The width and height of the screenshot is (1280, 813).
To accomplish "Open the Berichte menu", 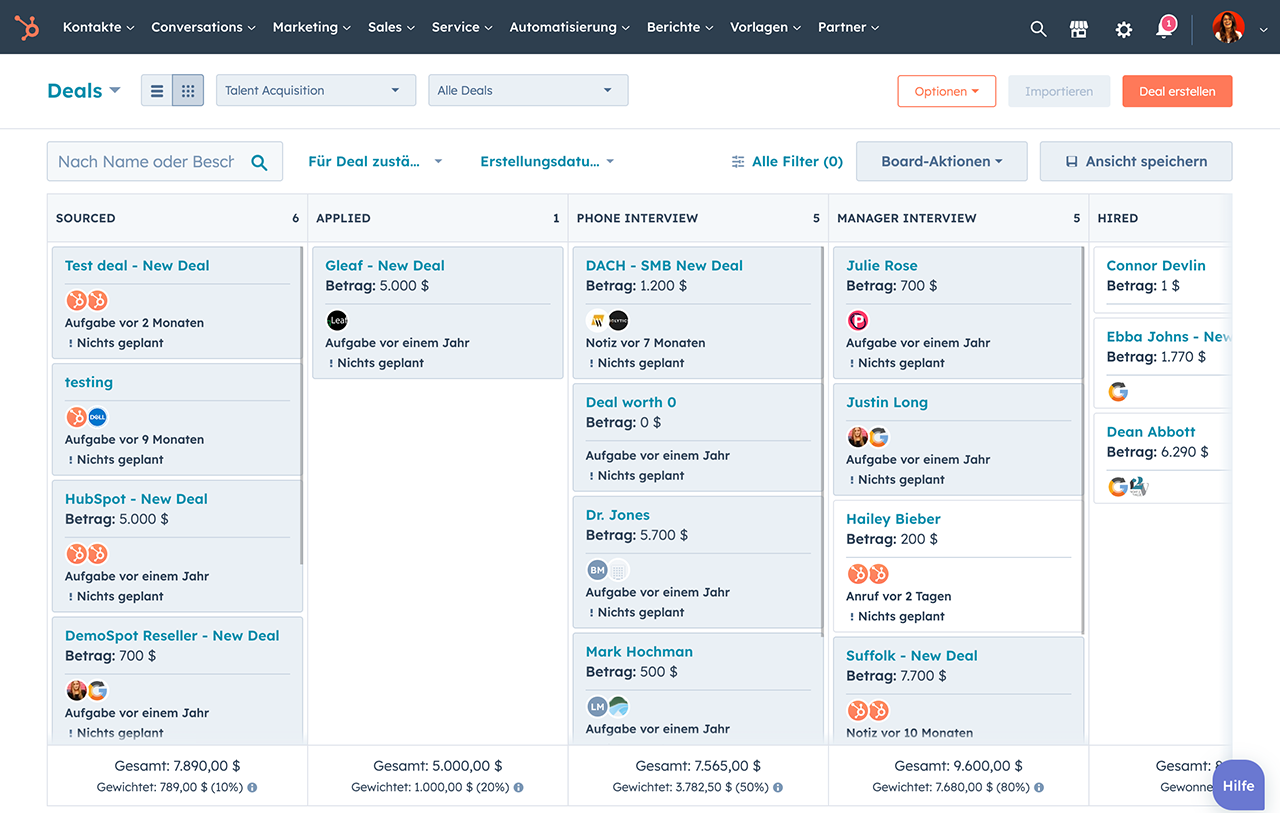I will [680, 28].
